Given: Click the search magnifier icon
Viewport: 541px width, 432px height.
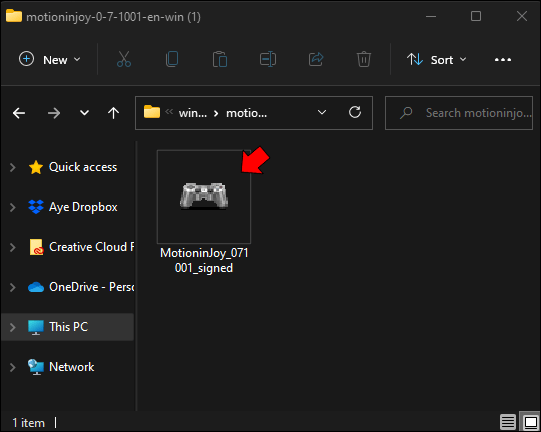Looking at the screenshot, I should point(406,112).
